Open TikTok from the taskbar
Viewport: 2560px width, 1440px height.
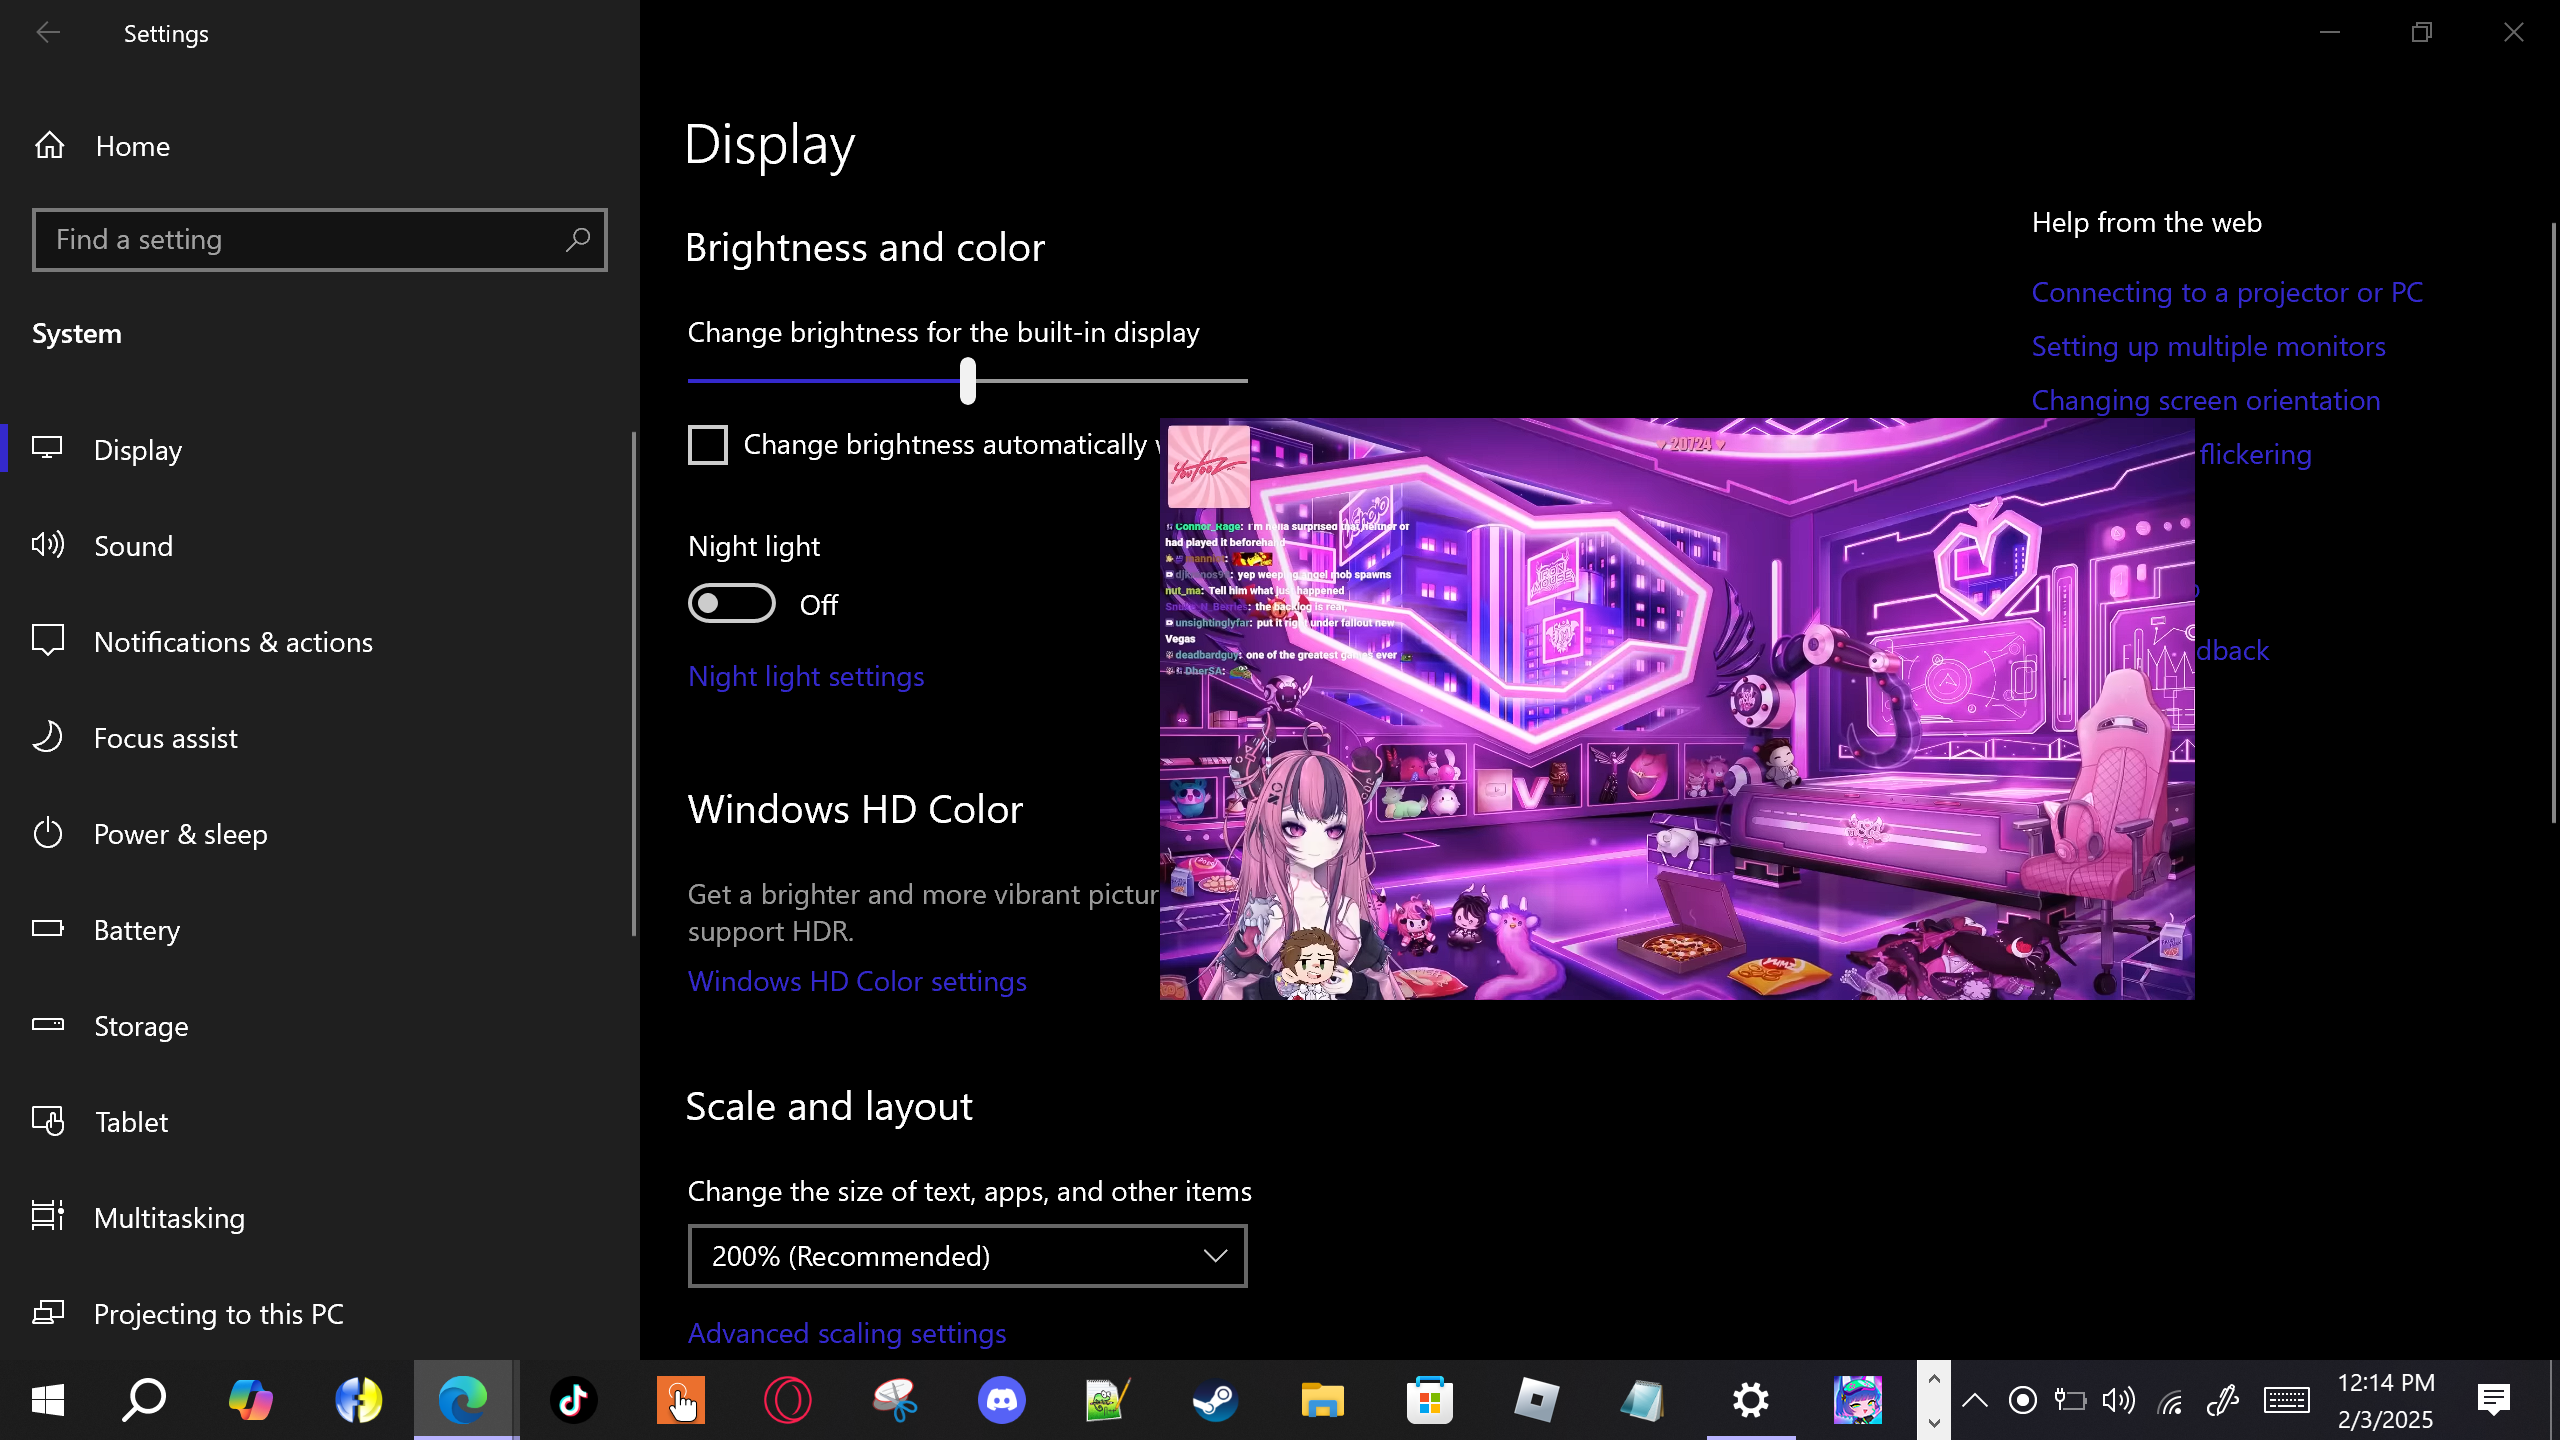coord(574,1400)
